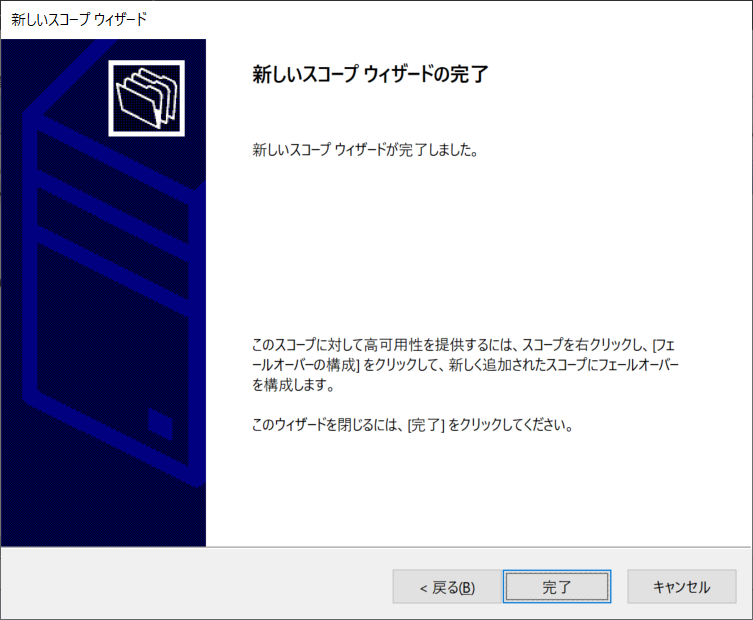Click the paragraph about フェールオーバーの構成

pos(465,365)
